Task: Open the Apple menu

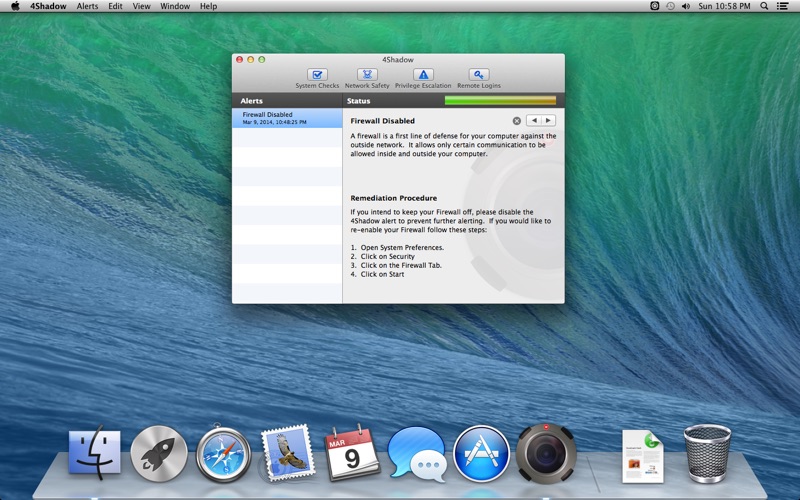Action: 15,6
